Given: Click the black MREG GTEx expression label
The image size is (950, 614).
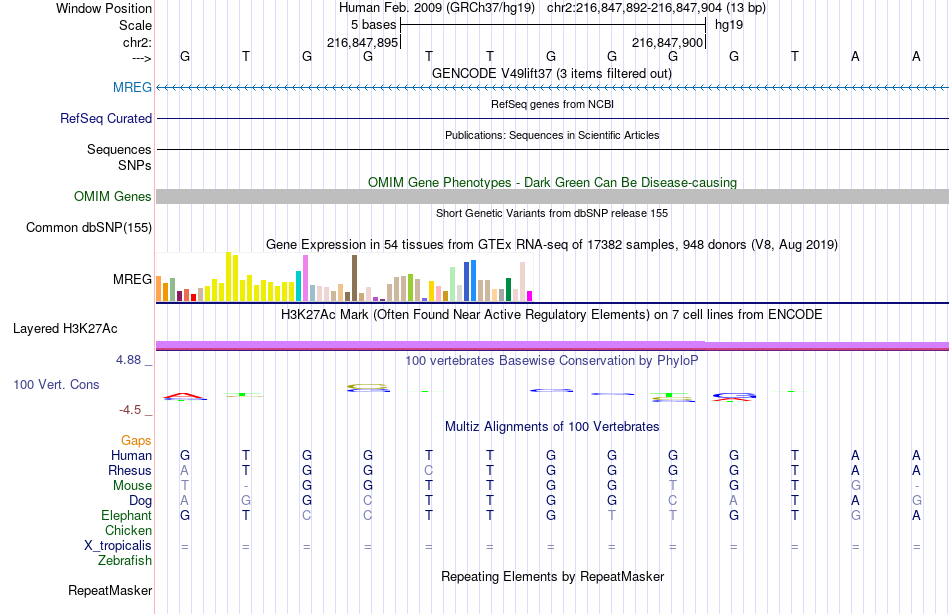Looking at the screenshot, I should 132,279.
